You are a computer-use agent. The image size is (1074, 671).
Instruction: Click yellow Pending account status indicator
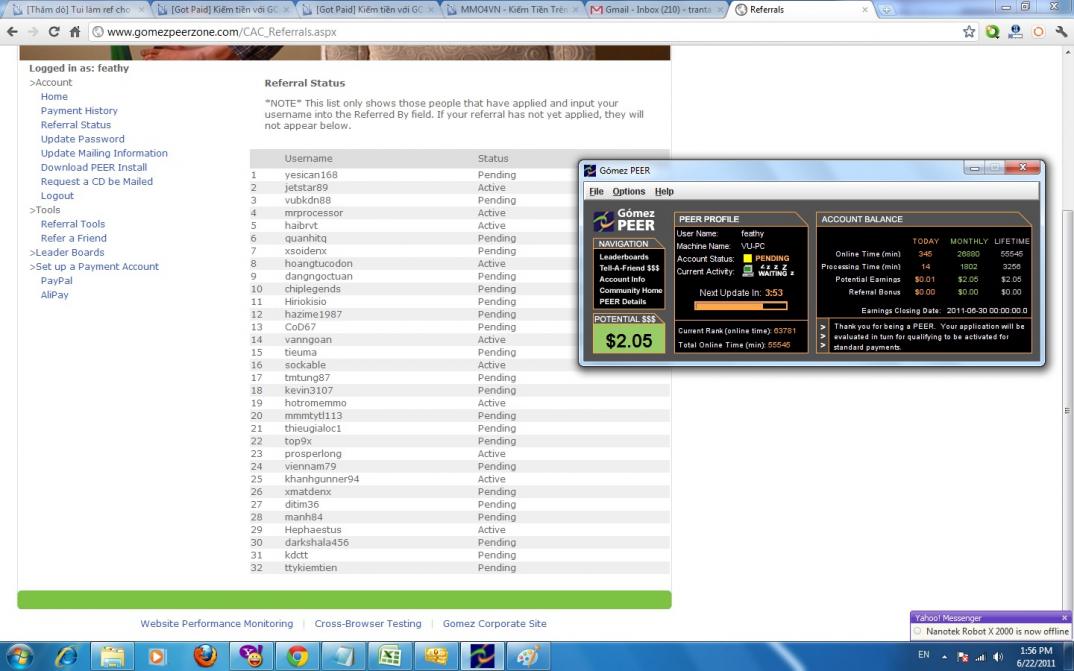click(x=747, y=258)
